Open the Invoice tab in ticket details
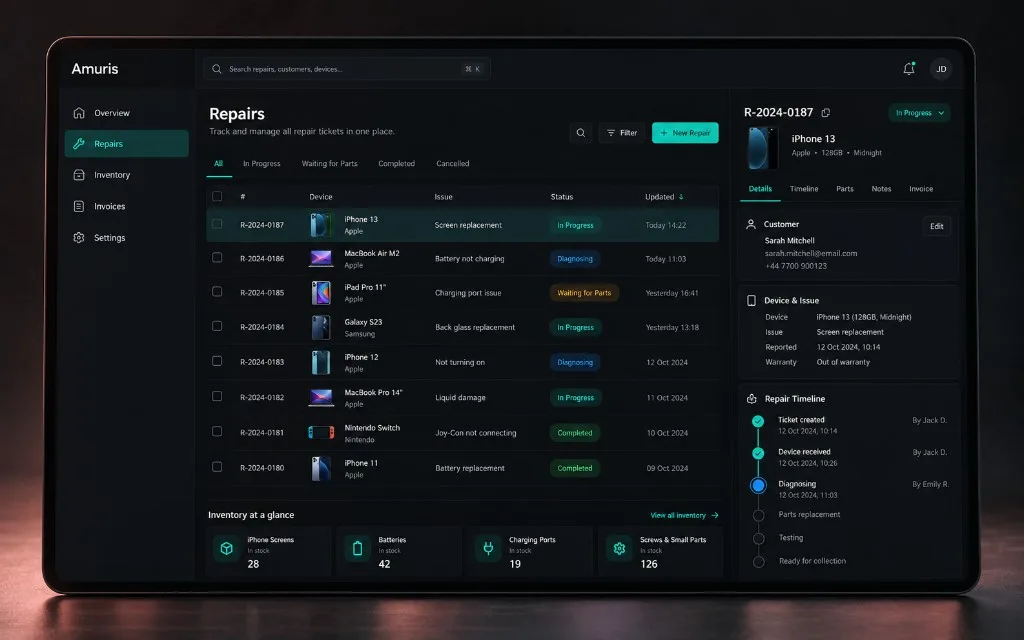The width and height of the screenshot is (1024, 640). click(x=921, y=189)
